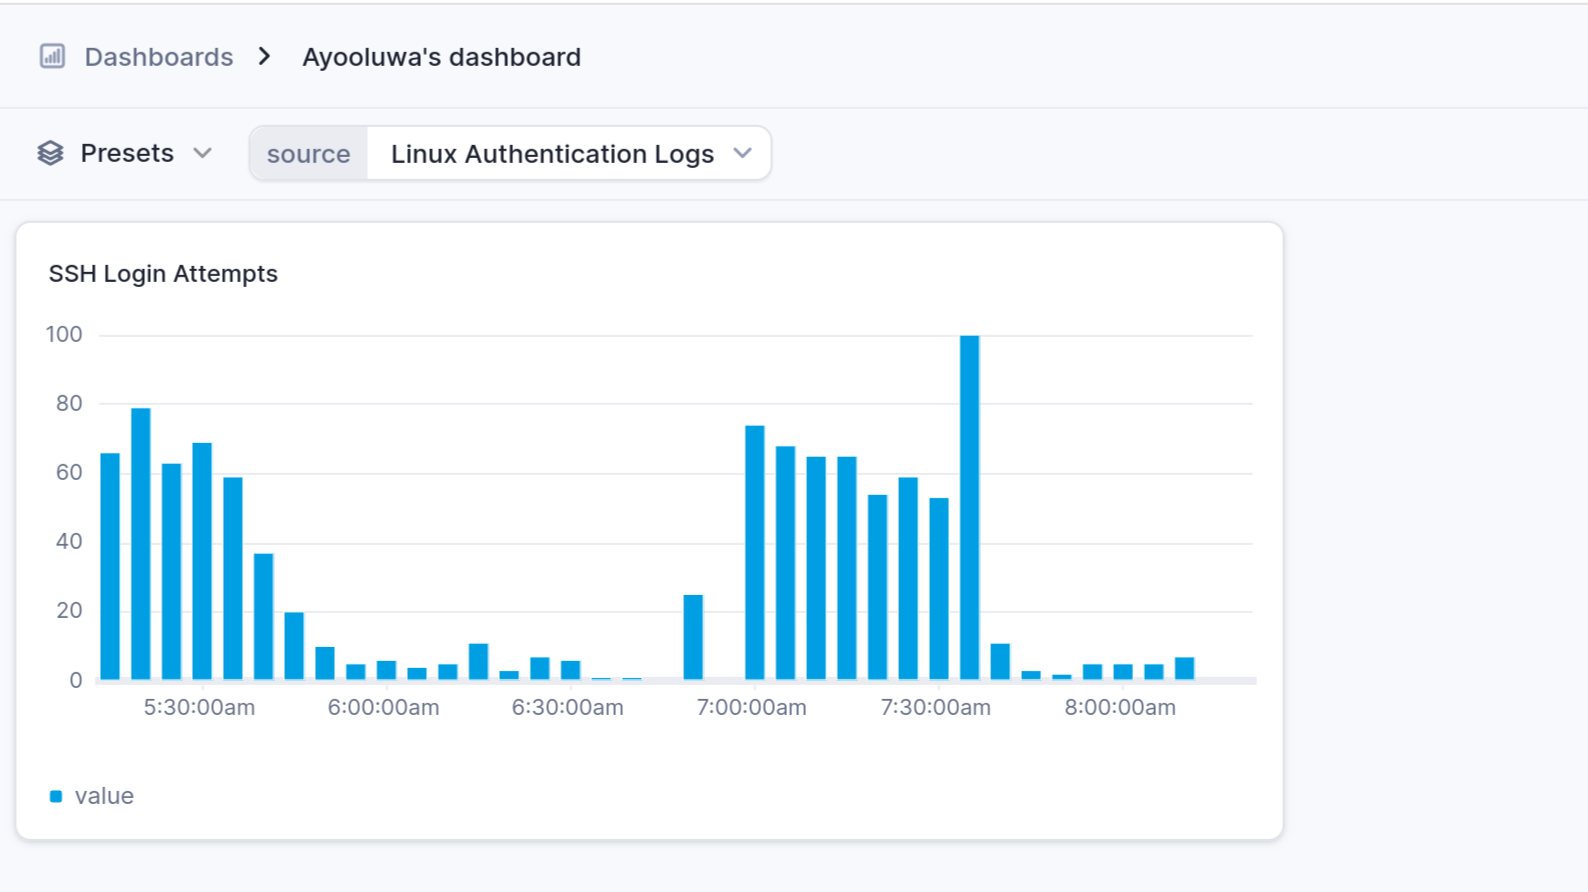1588x892 pixels.
Task: Click the 7:00:00am axis label
Action: 751,707
